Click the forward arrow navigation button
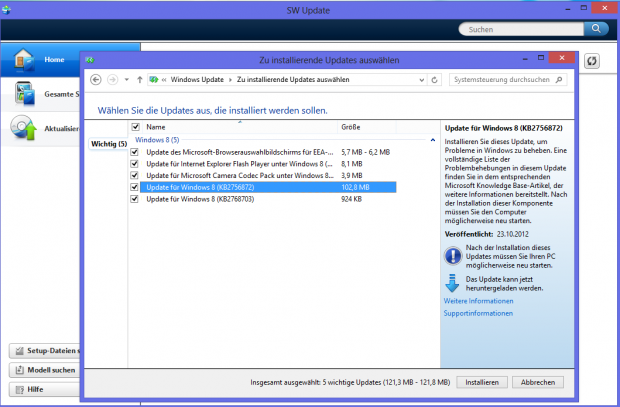The height and width of the screenshot is (407, 620). pyautogui.click(x=113, y=80)
